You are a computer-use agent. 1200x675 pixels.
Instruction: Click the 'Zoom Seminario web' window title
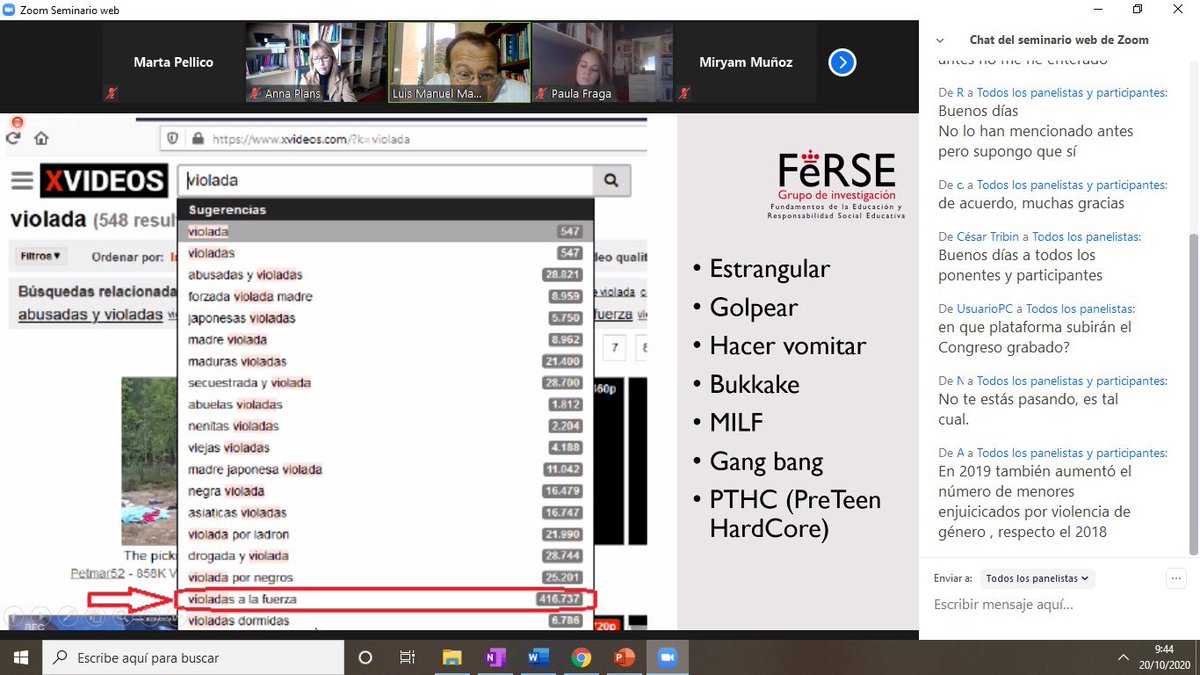point(71,10)
